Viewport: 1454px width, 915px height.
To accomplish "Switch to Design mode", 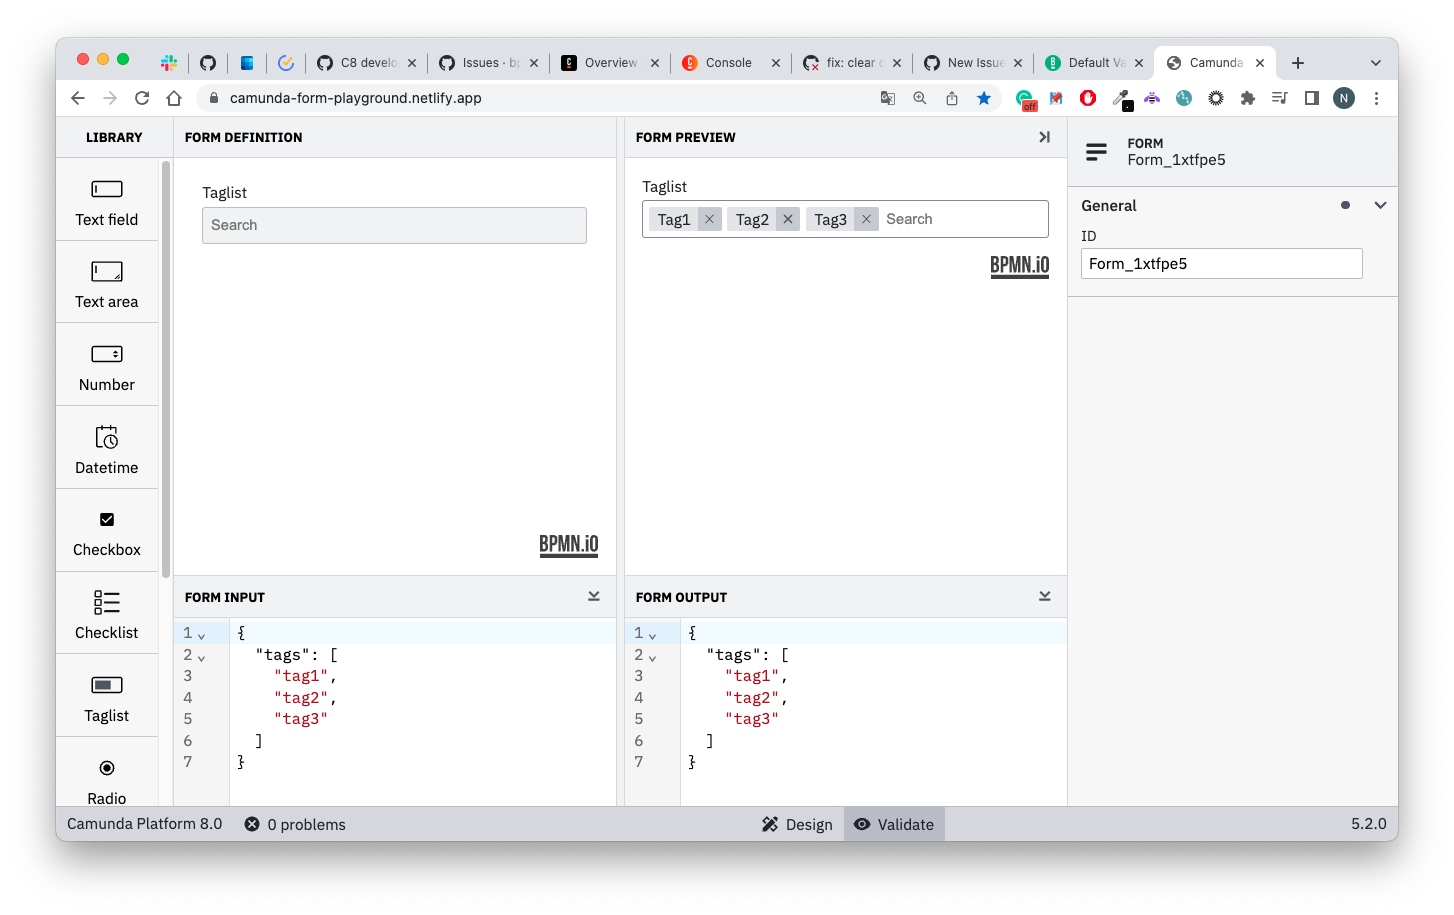I will pos(797,824).
